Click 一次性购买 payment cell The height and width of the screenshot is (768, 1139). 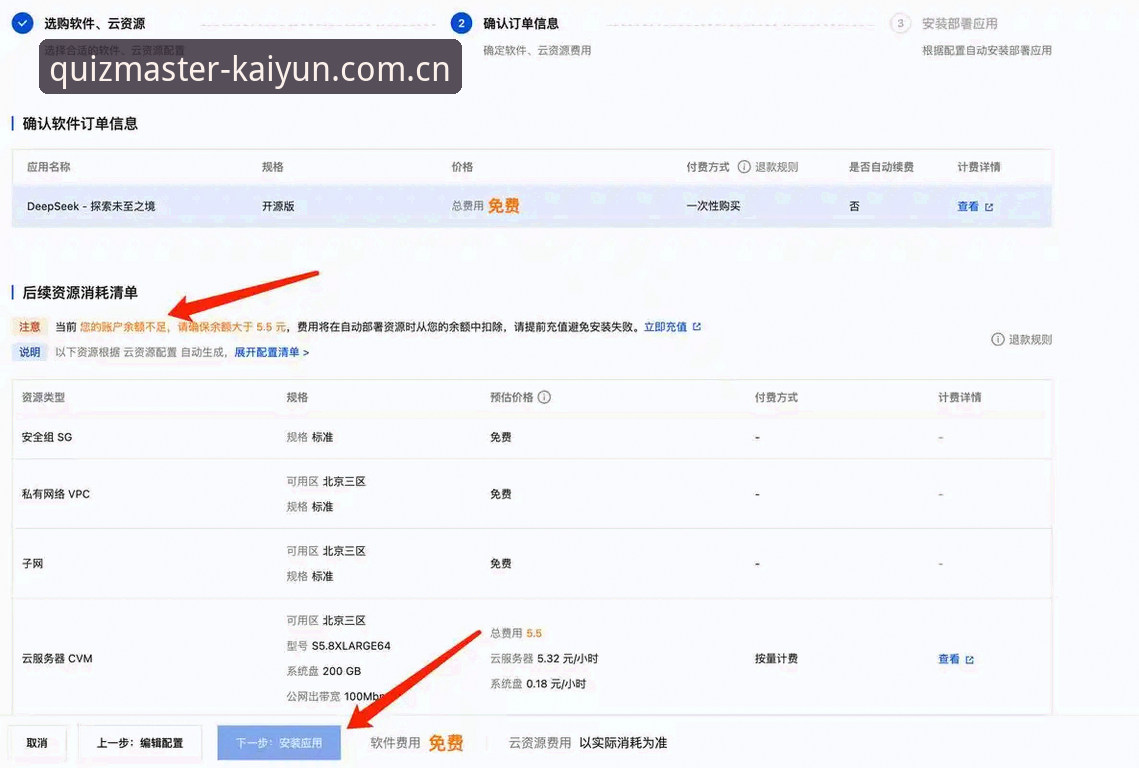point(713,206)
